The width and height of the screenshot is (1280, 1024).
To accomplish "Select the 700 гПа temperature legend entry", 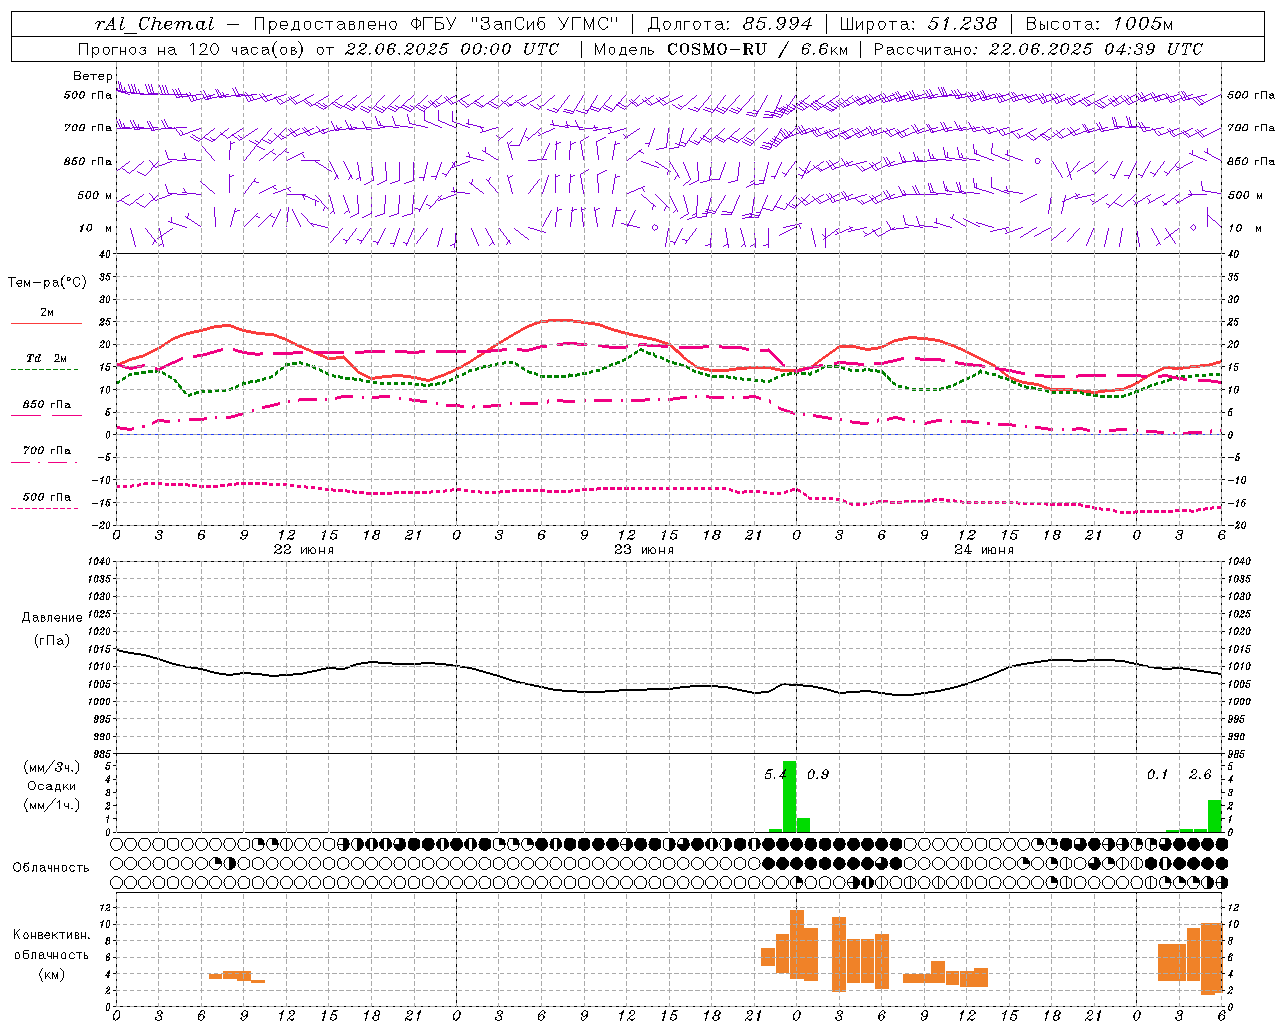I will pos(46,451).
